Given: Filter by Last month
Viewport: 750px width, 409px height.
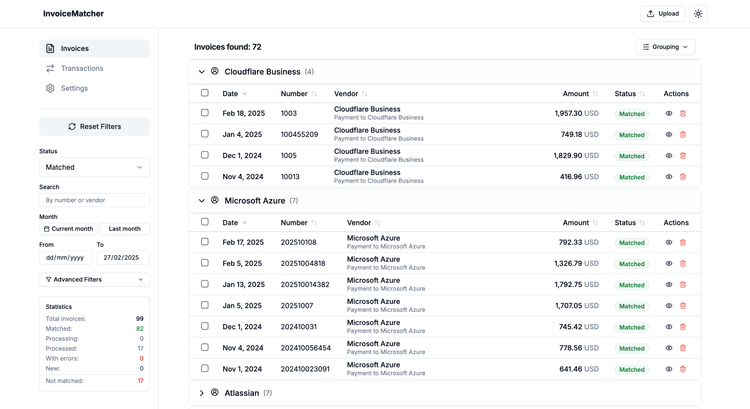Looking at the screenshot, I should (x=124, y=229).
